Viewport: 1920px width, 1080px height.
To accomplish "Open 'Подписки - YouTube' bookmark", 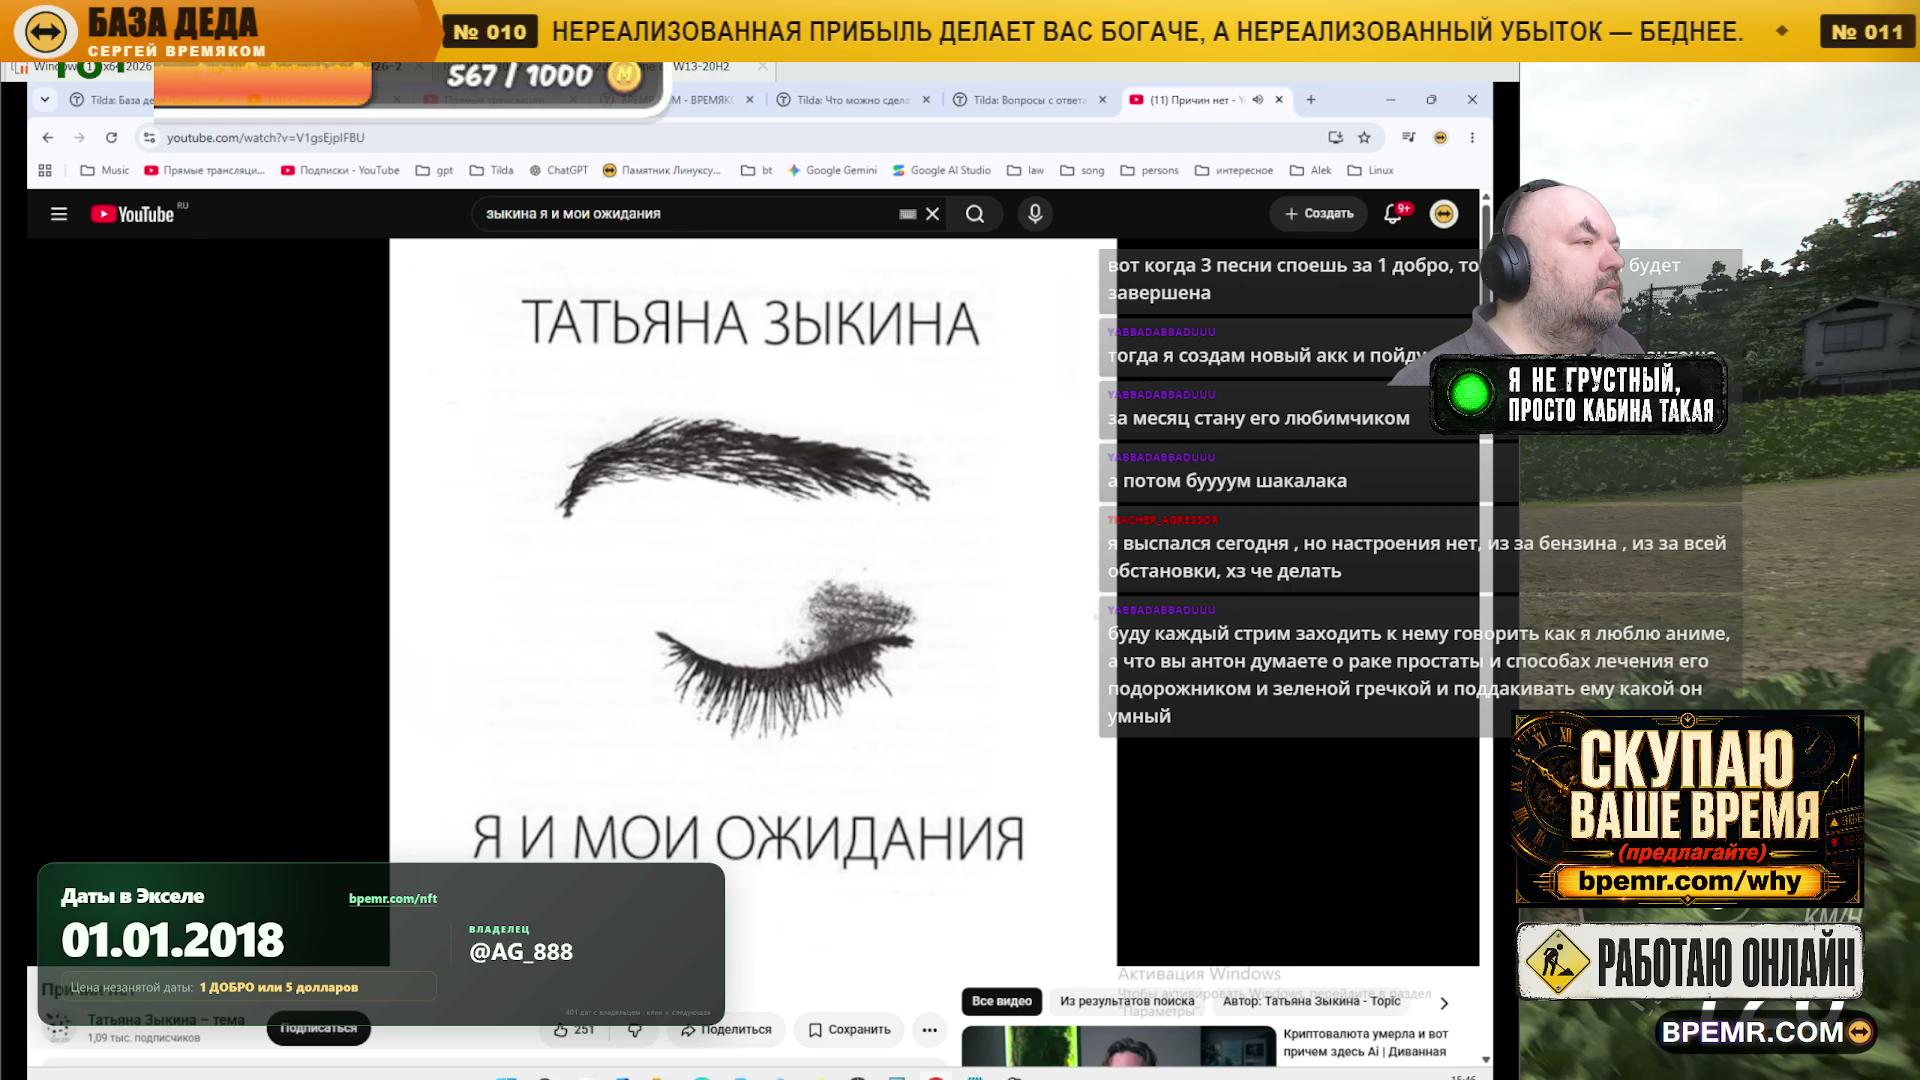I will pos(341,171).
